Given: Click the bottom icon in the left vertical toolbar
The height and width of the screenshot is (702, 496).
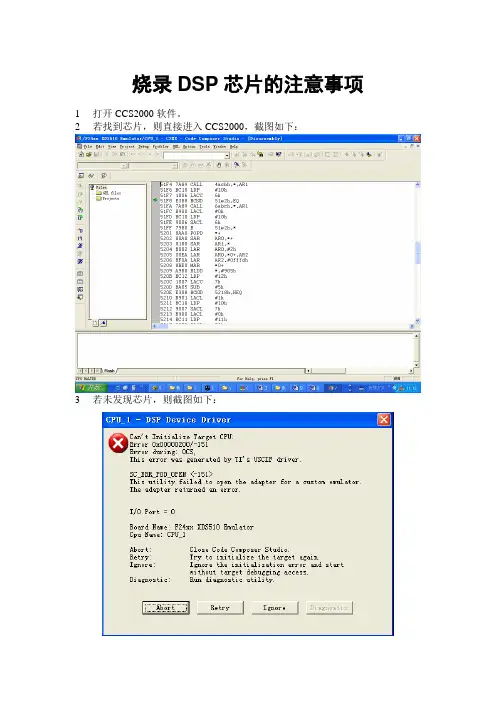Looking at the screenshot, I should tap(80, 297).
